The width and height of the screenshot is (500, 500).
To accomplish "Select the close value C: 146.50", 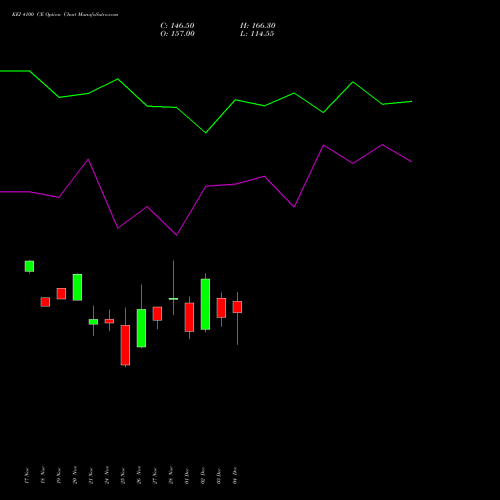I will click(x=177, y=26).
